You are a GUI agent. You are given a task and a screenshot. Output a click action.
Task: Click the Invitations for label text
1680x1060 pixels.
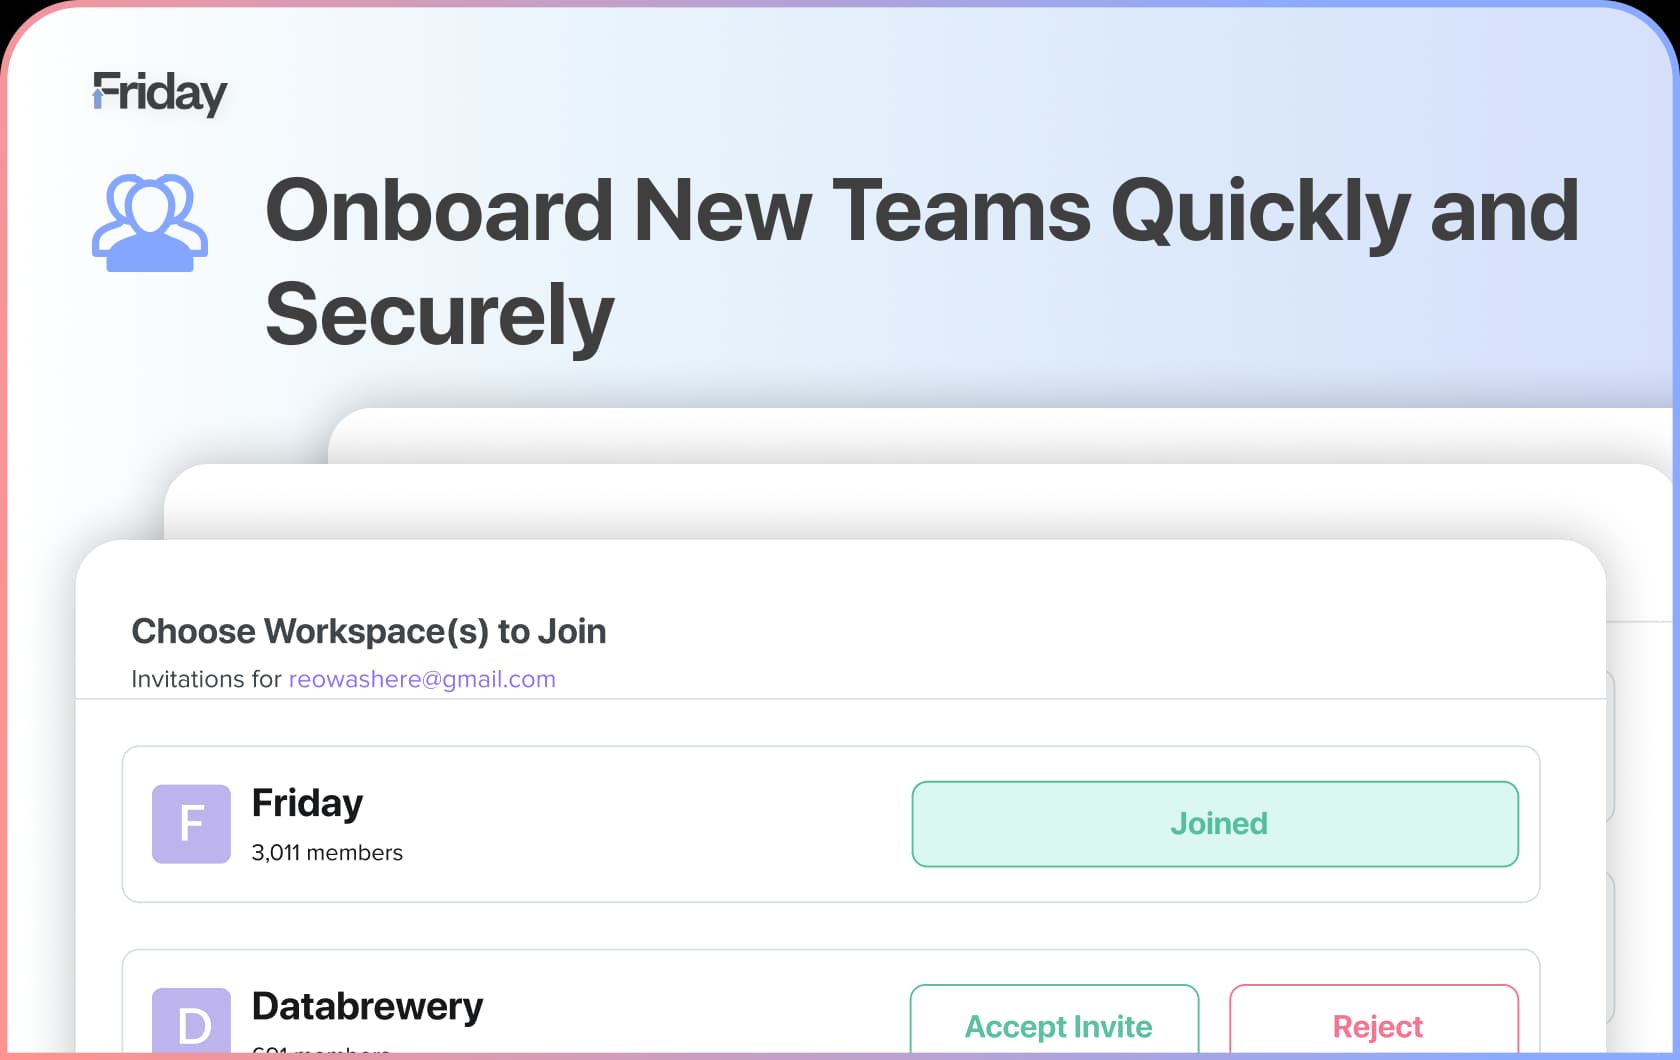pos(207,679)
